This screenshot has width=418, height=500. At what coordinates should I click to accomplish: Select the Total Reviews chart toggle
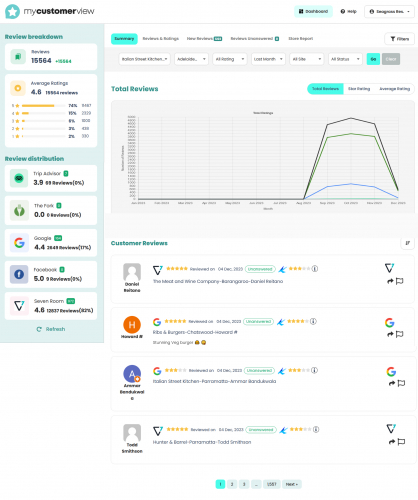tap(325, 89)
